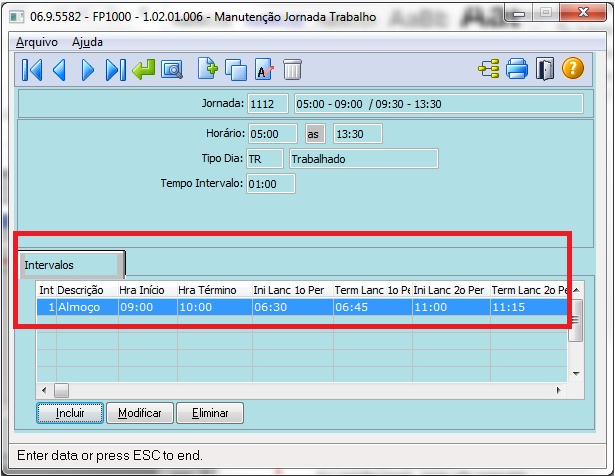Click grid horizontal scrollbar left arrow
This screenshot has height=476, width=615.
tap(44, 390)
